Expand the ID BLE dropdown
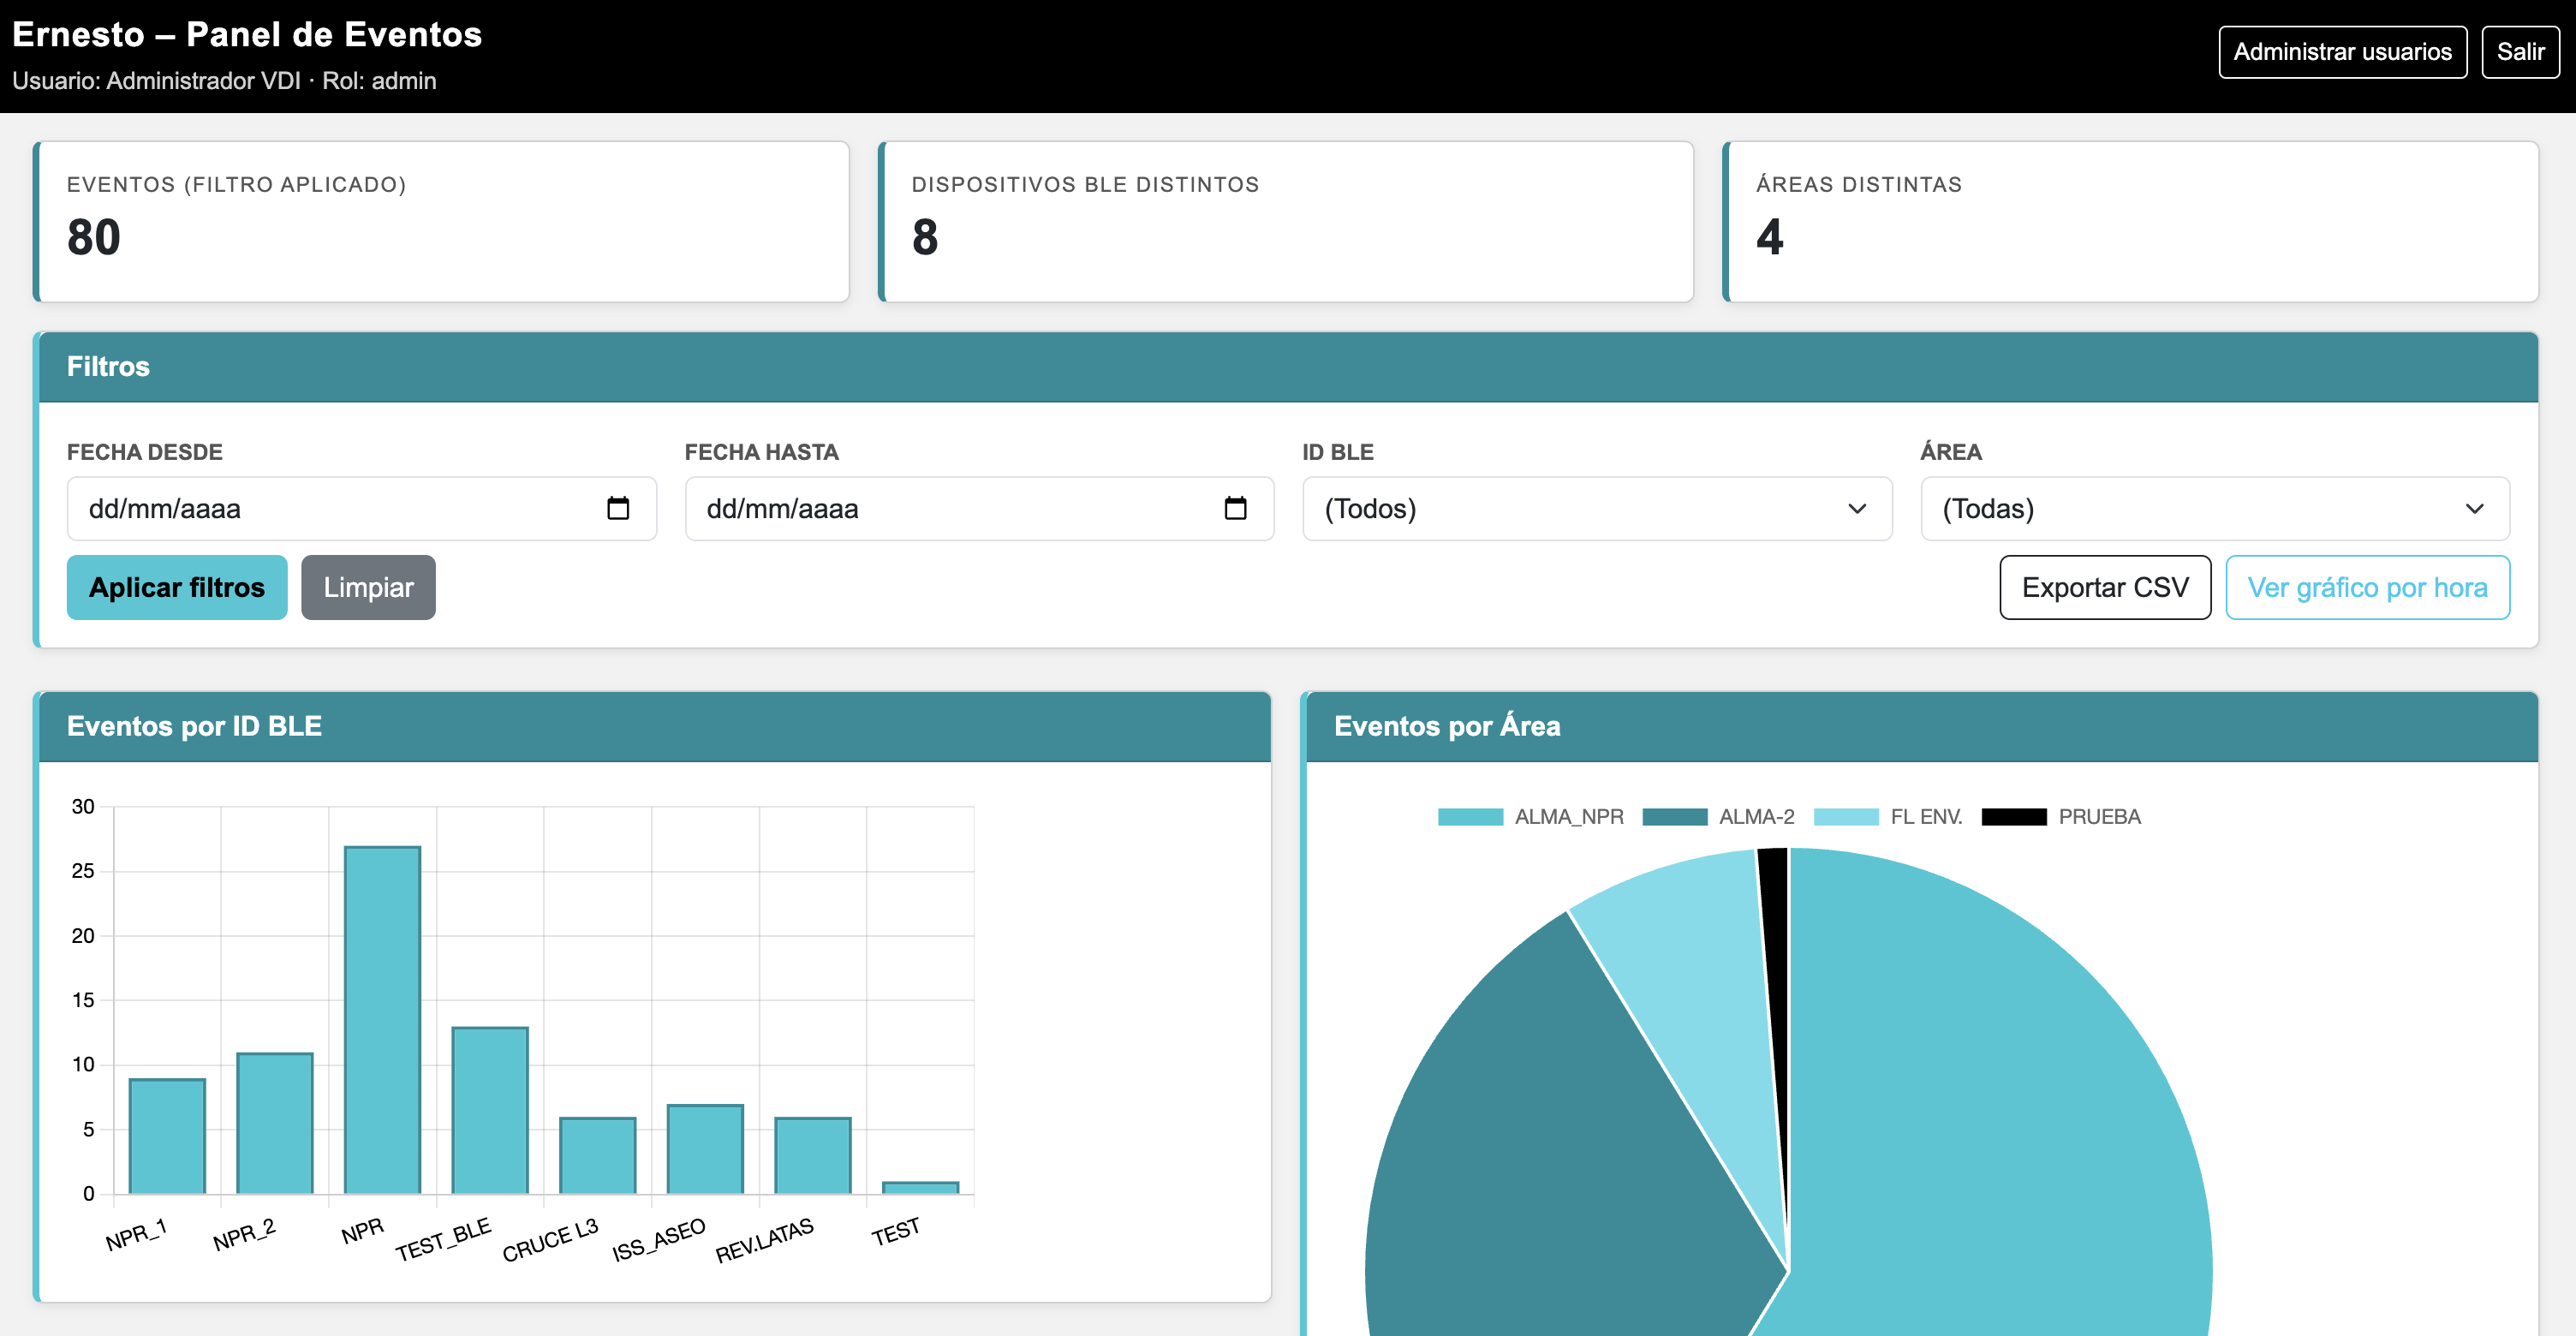This screenshot has width=2576, height=1336. click(x=1597, y=508)
